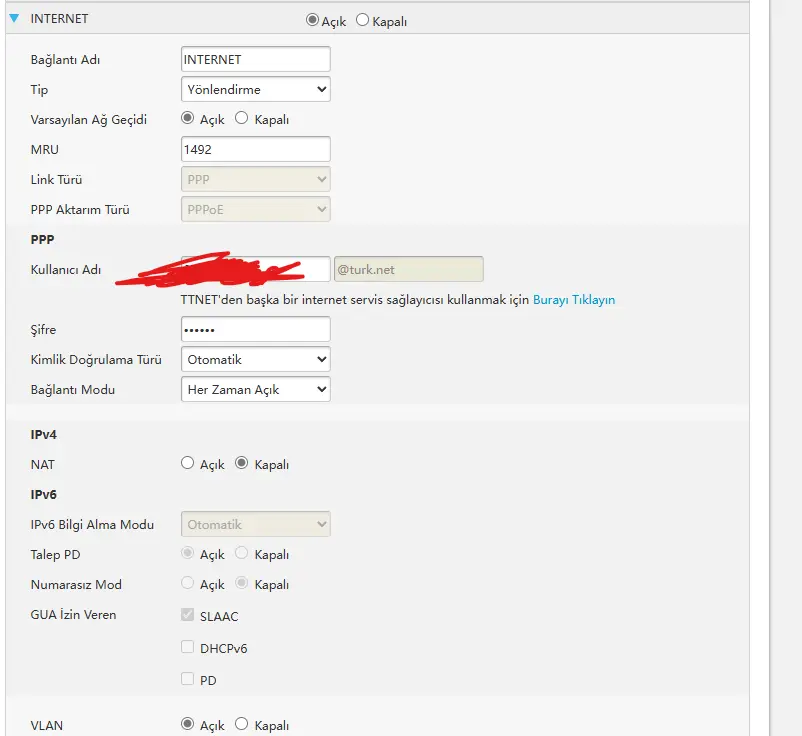
Task: Enable NAT by selecting Açık
Action: point(188,463)
